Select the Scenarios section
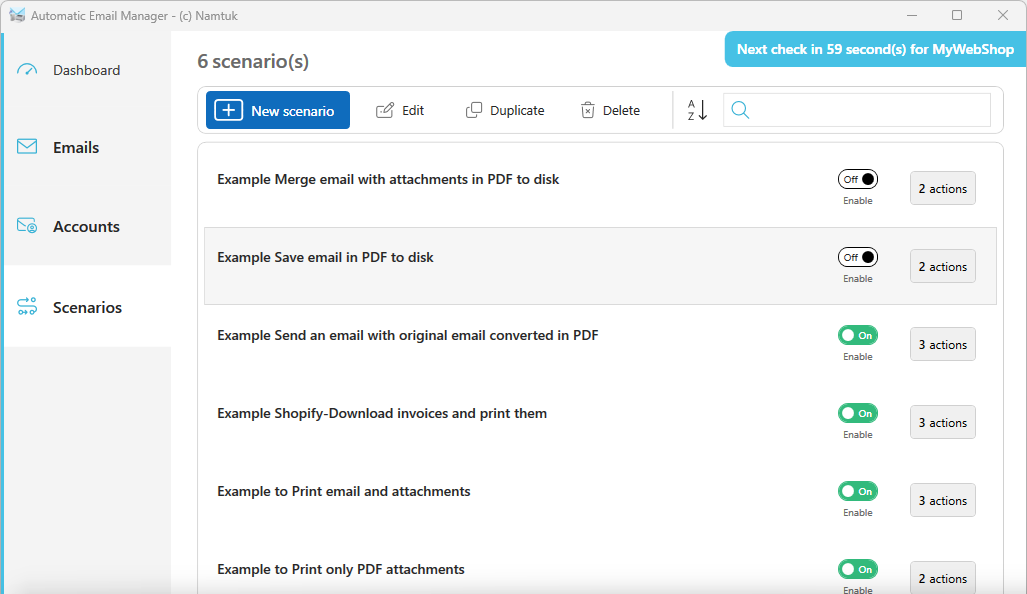This screenshot has width=1027, height=594. pyautogui.click(x=86, y=306)
